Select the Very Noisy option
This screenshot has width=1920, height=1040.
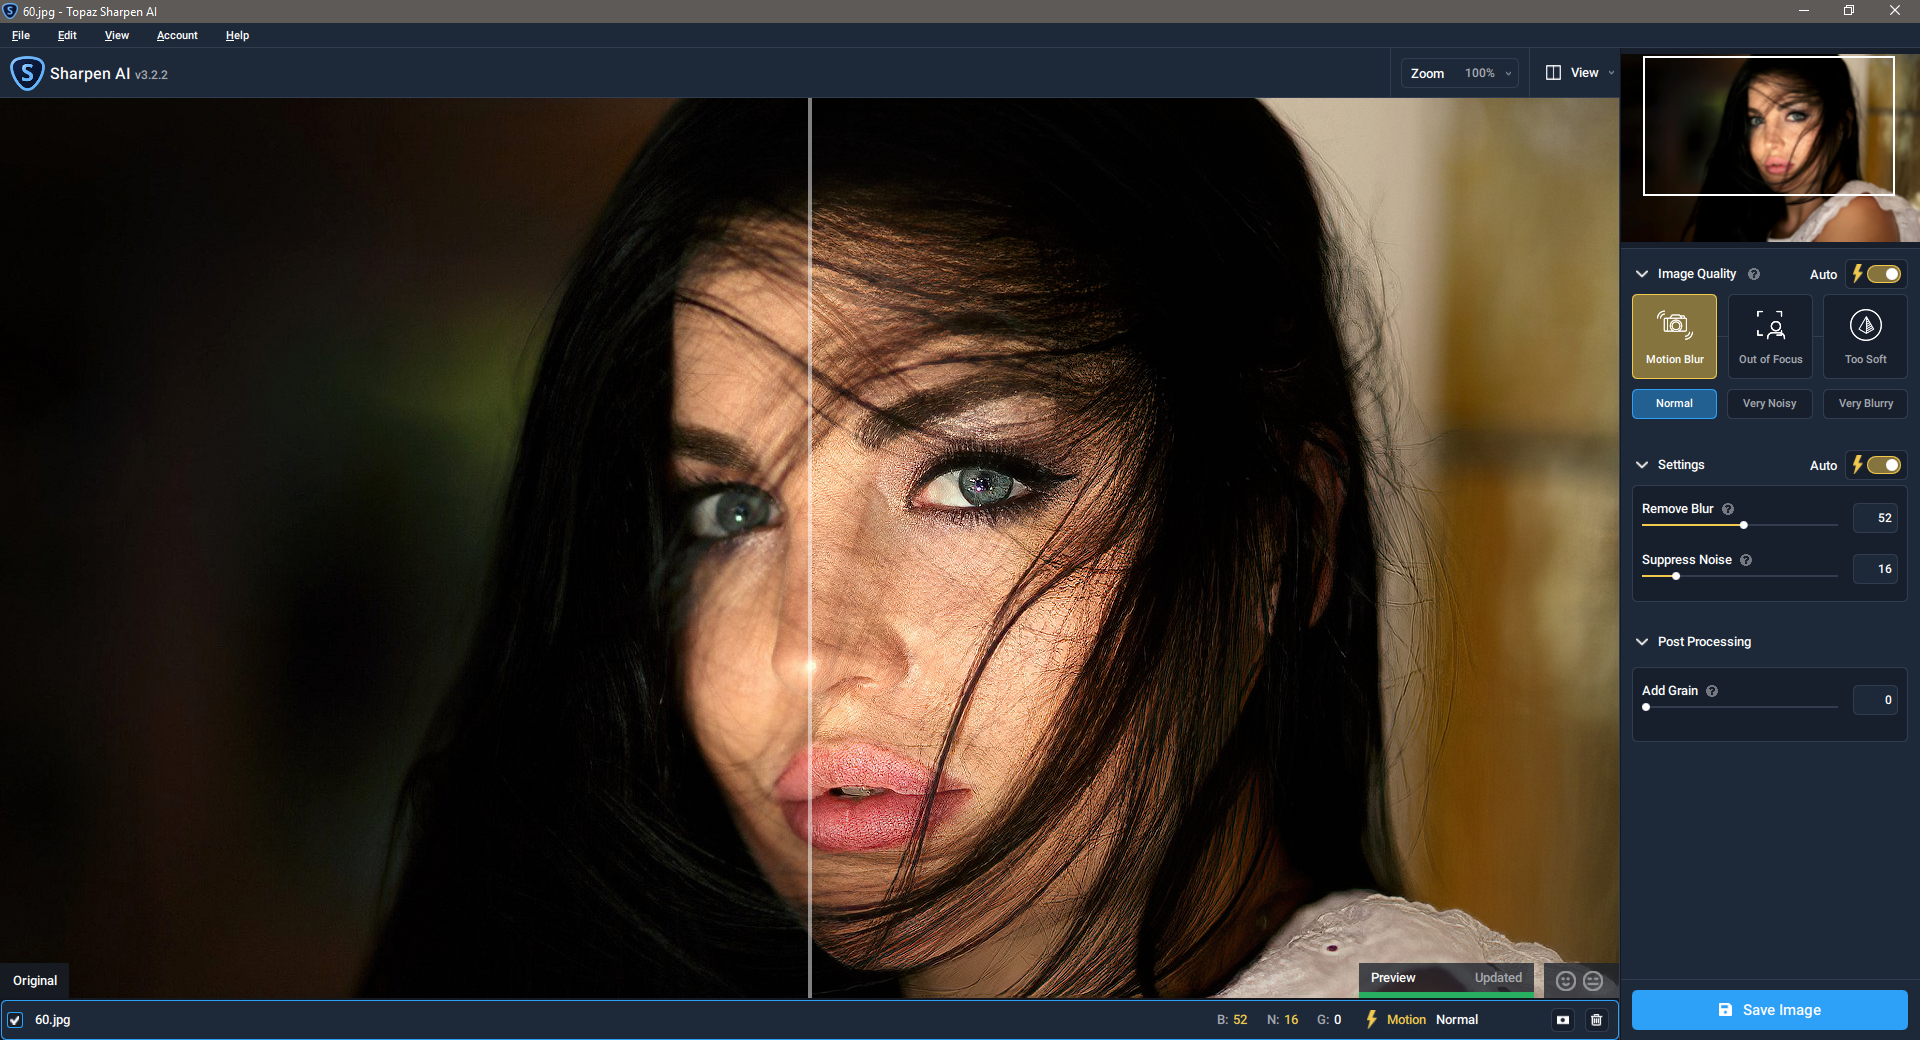coord(1769,404)
